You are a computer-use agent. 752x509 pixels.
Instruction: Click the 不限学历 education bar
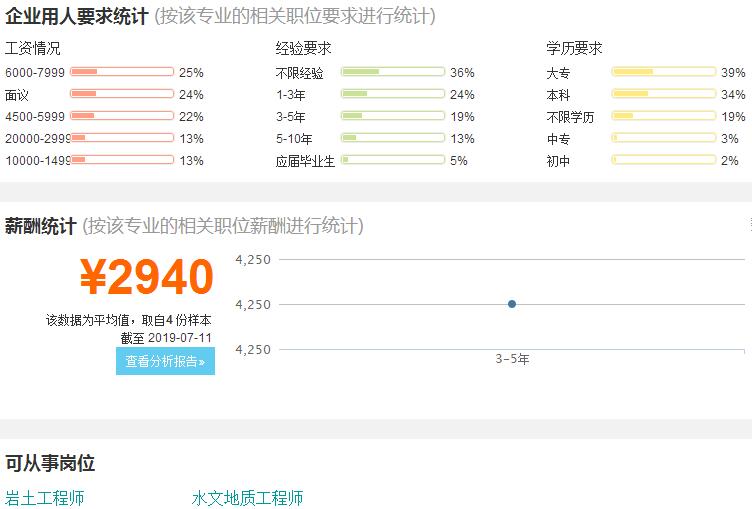(664, 116)
